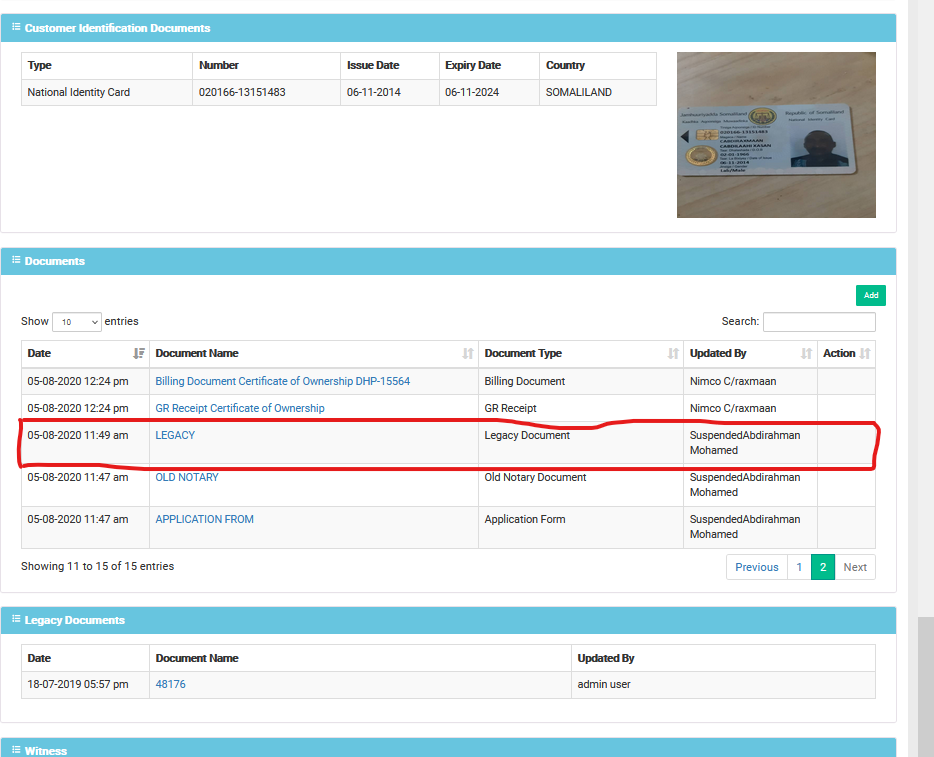Viewport: 934px width, 757px height.
Task: Click Customer Identification Documents header title
Action: click(x=117, y=28)
